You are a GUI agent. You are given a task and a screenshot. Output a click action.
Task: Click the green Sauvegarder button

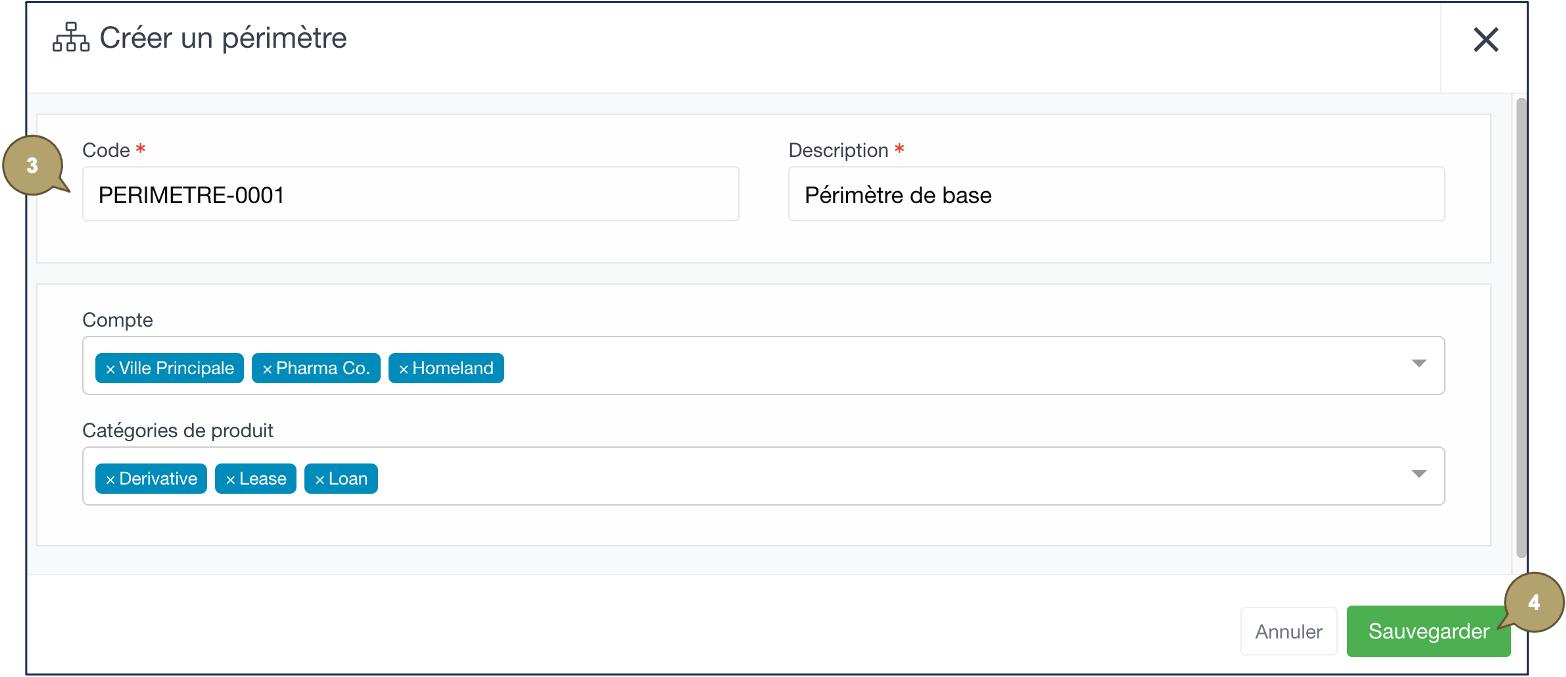click(1428, 632)
